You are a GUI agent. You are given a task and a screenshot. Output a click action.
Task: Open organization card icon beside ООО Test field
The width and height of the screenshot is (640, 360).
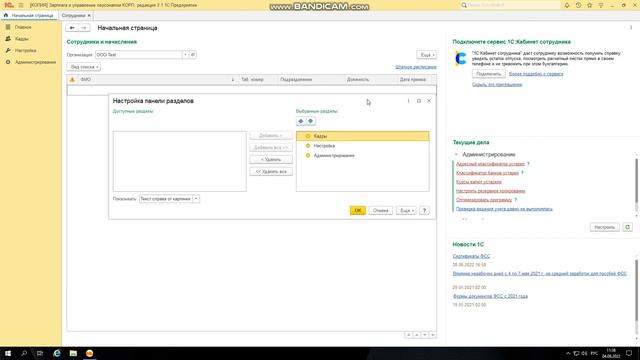(193, 55)
